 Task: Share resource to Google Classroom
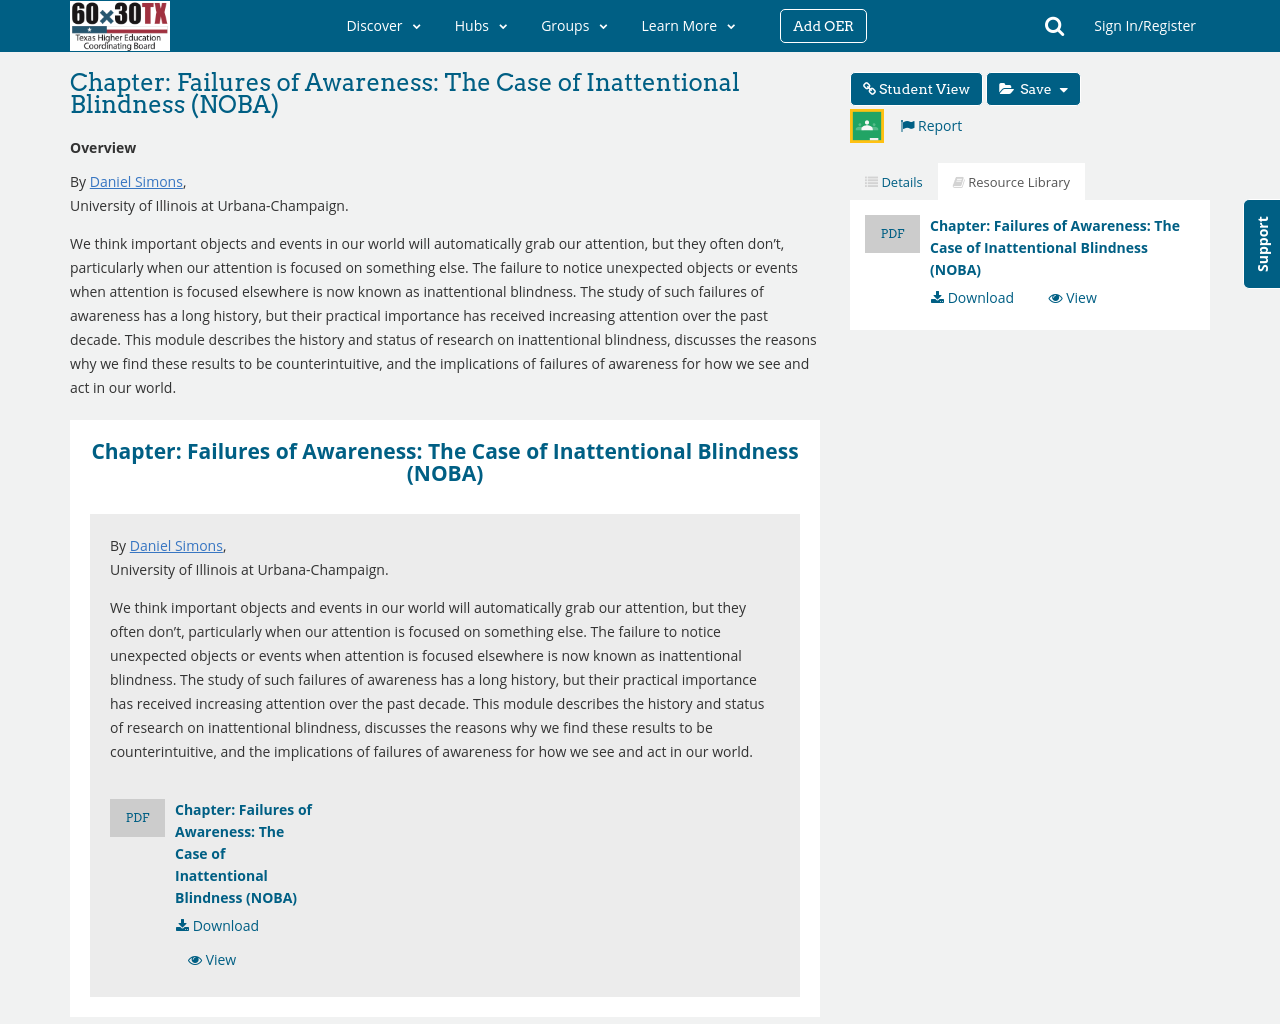point(866,124)
